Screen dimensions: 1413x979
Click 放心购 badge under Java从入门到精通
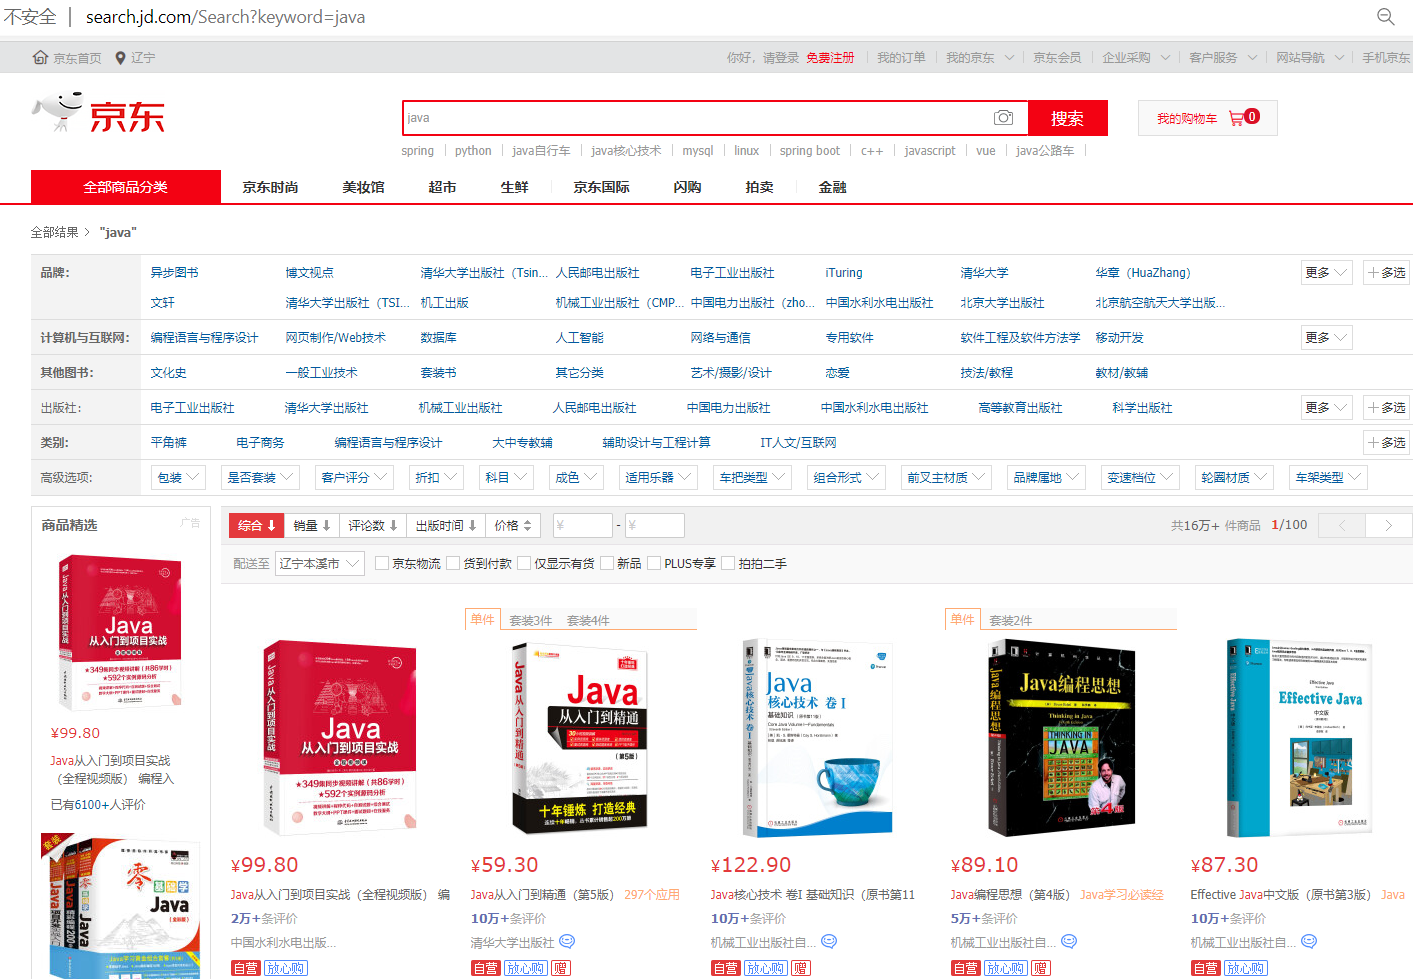pos(525,968)
